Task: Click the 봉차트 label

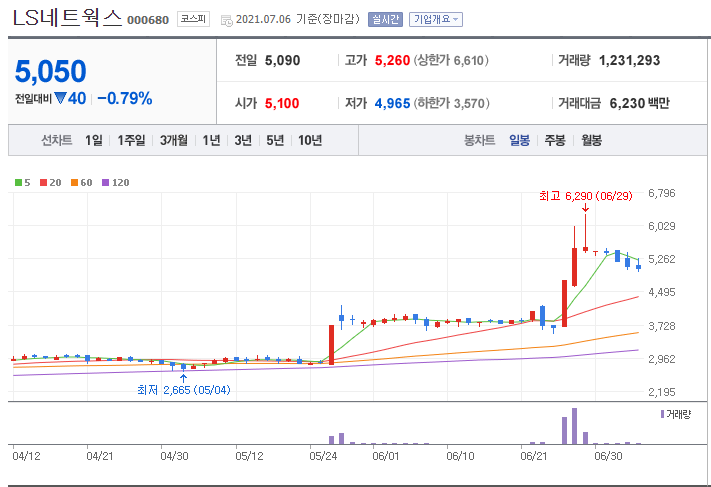Action: [479, 140]
